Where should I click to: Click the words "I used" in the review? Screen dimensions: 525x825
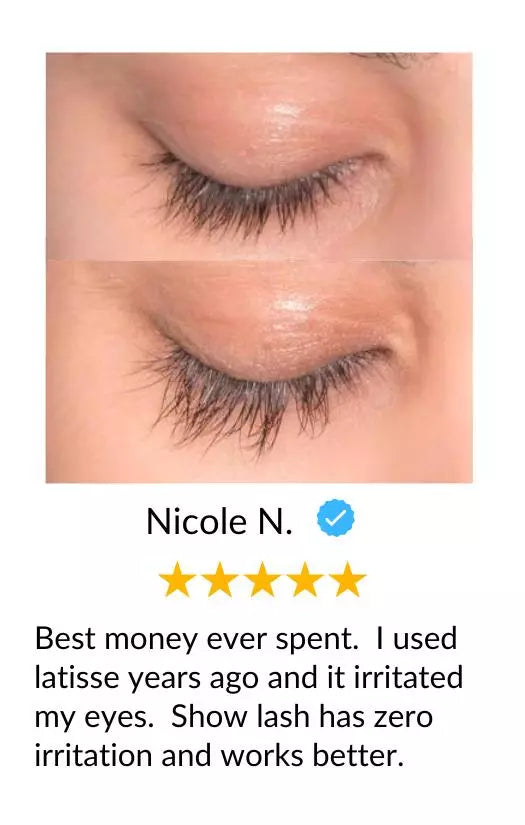(x=416, y=639)
